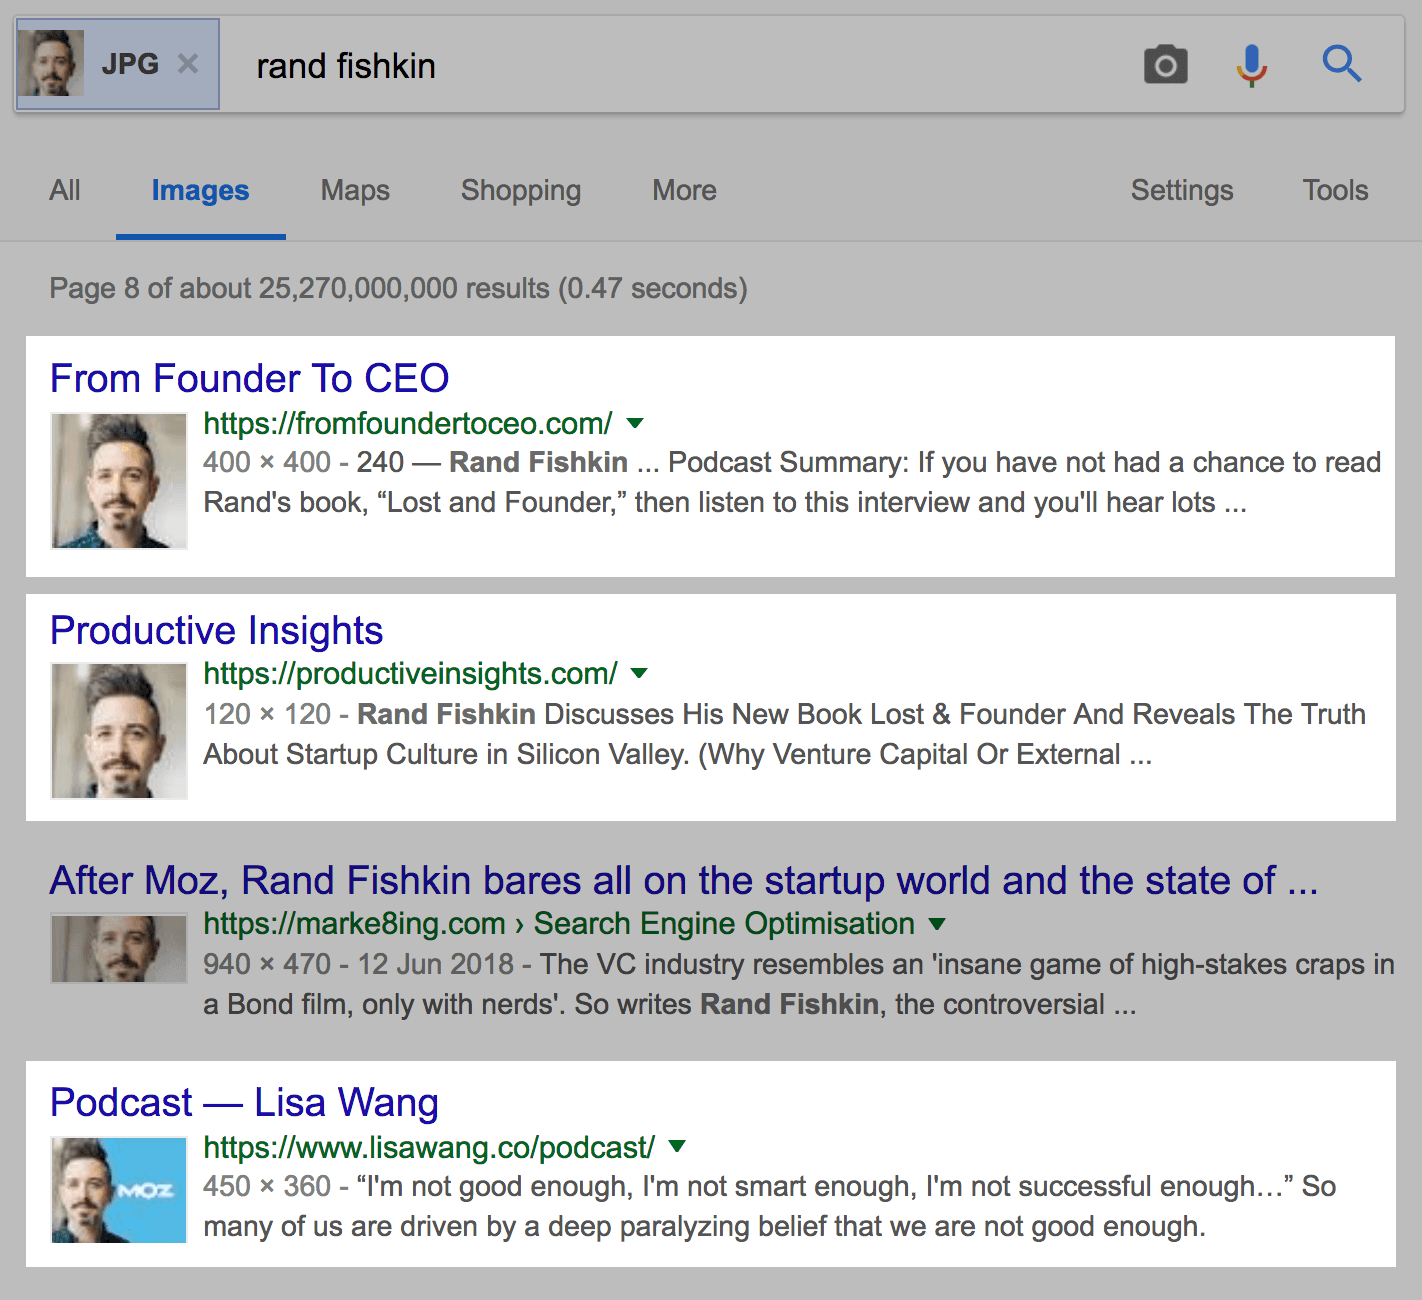The height and width of the screenshot is (1300, 1422).
Task: Click the fromfoundertoceo.com URL
Action: [408, 423]
